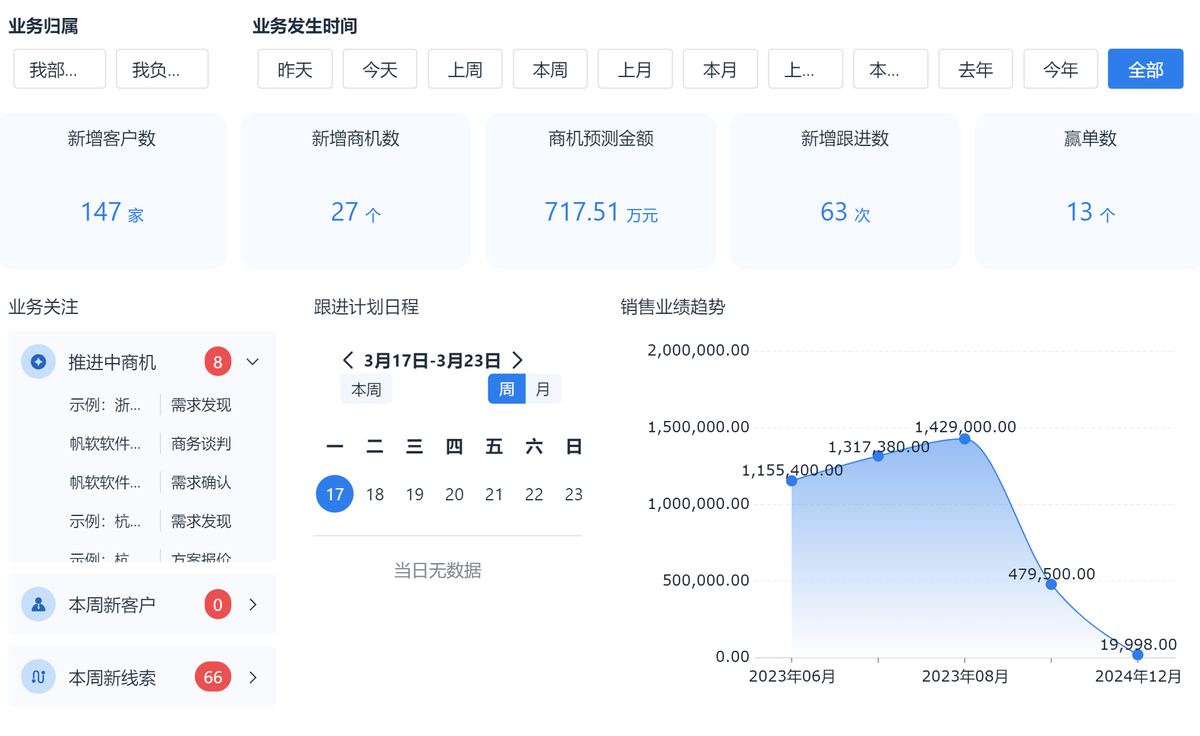
Task: Filter by 昨天
Action: click(x=295, y=69)
